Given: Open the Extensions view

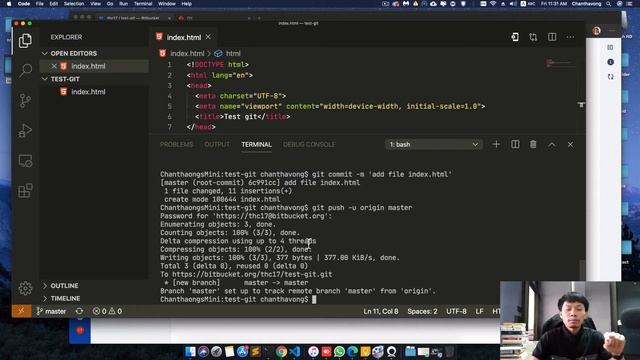Looking at the screenshot, I should (25, 191).
